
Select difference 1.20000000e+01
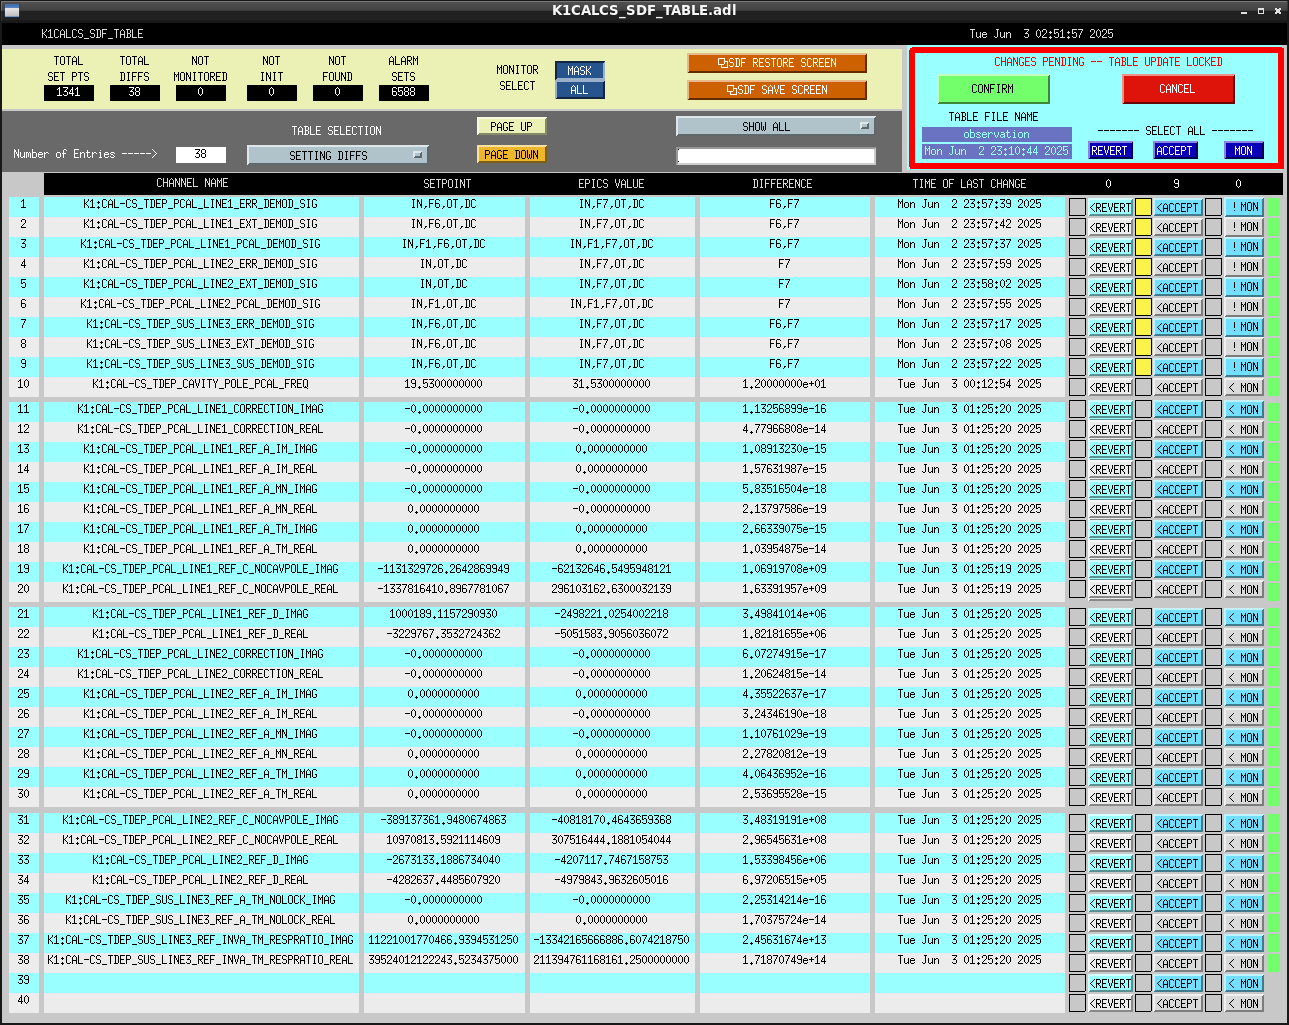click(784, 384)
